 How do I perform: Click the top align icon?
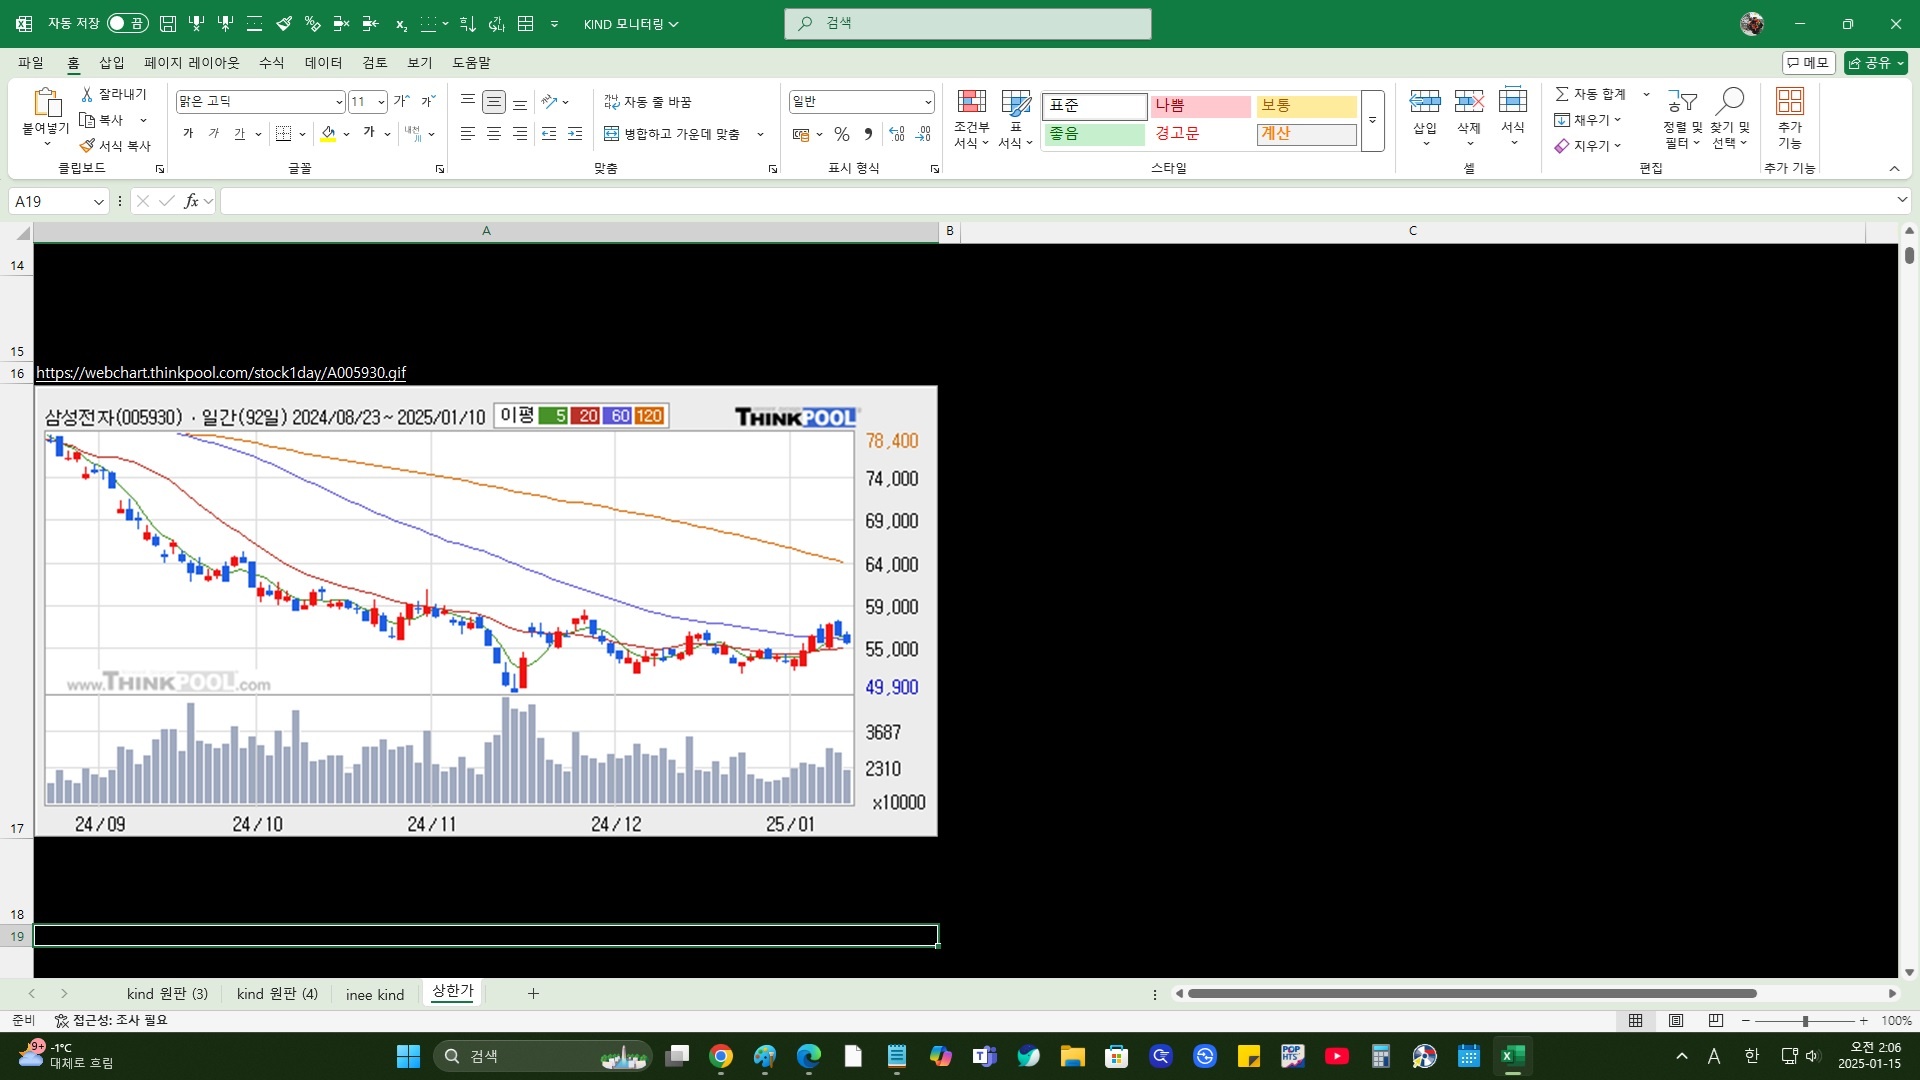[x=467, y=101]
